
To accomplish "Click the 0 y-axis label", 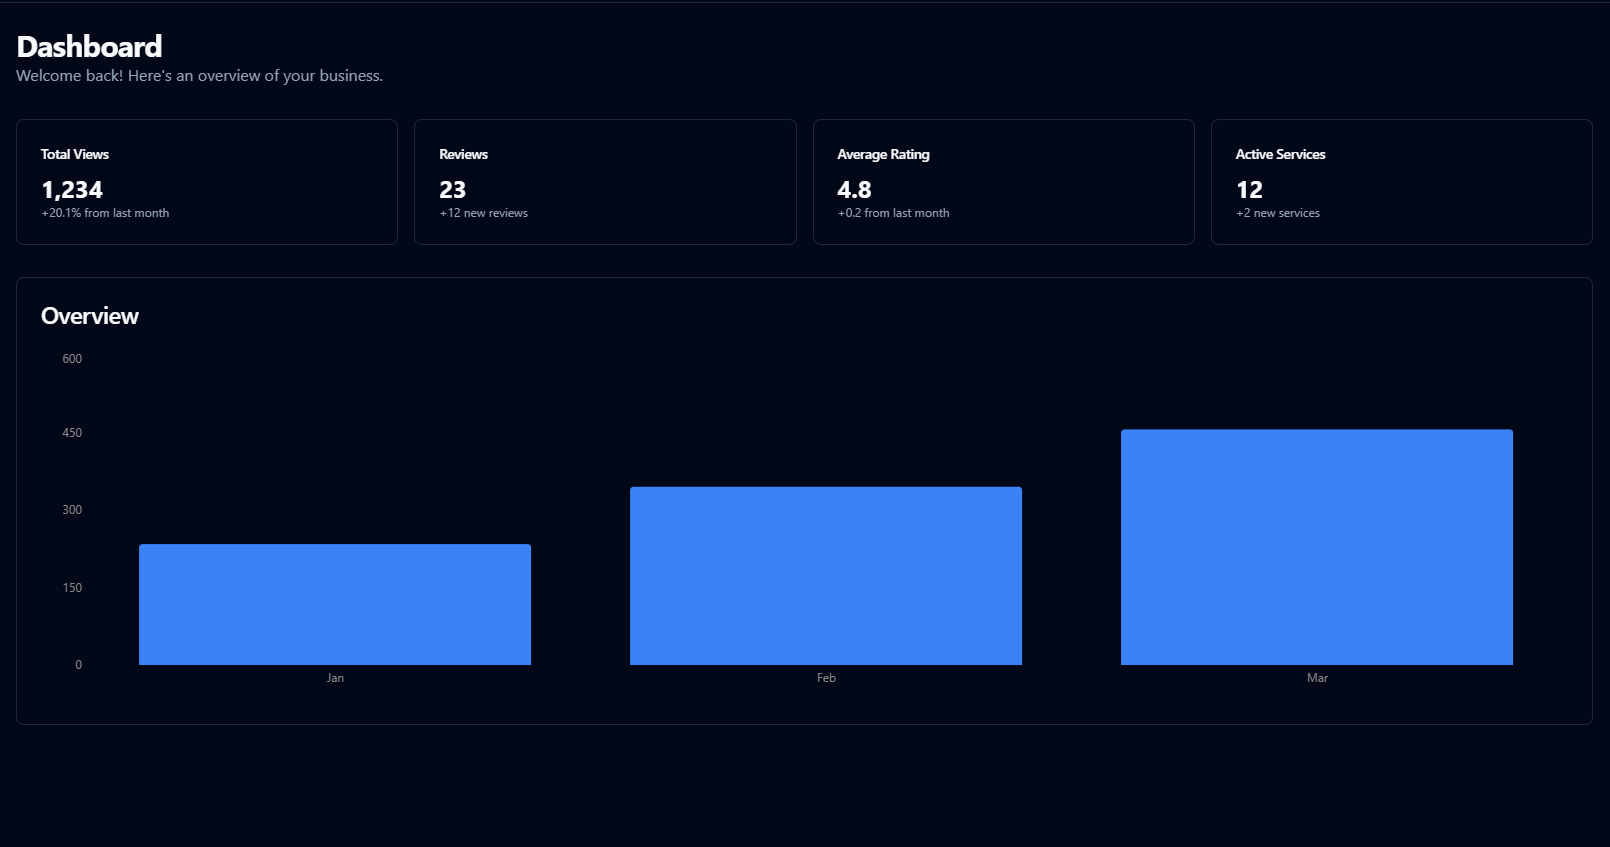I will pyautogui.click(x=79, y=665).
